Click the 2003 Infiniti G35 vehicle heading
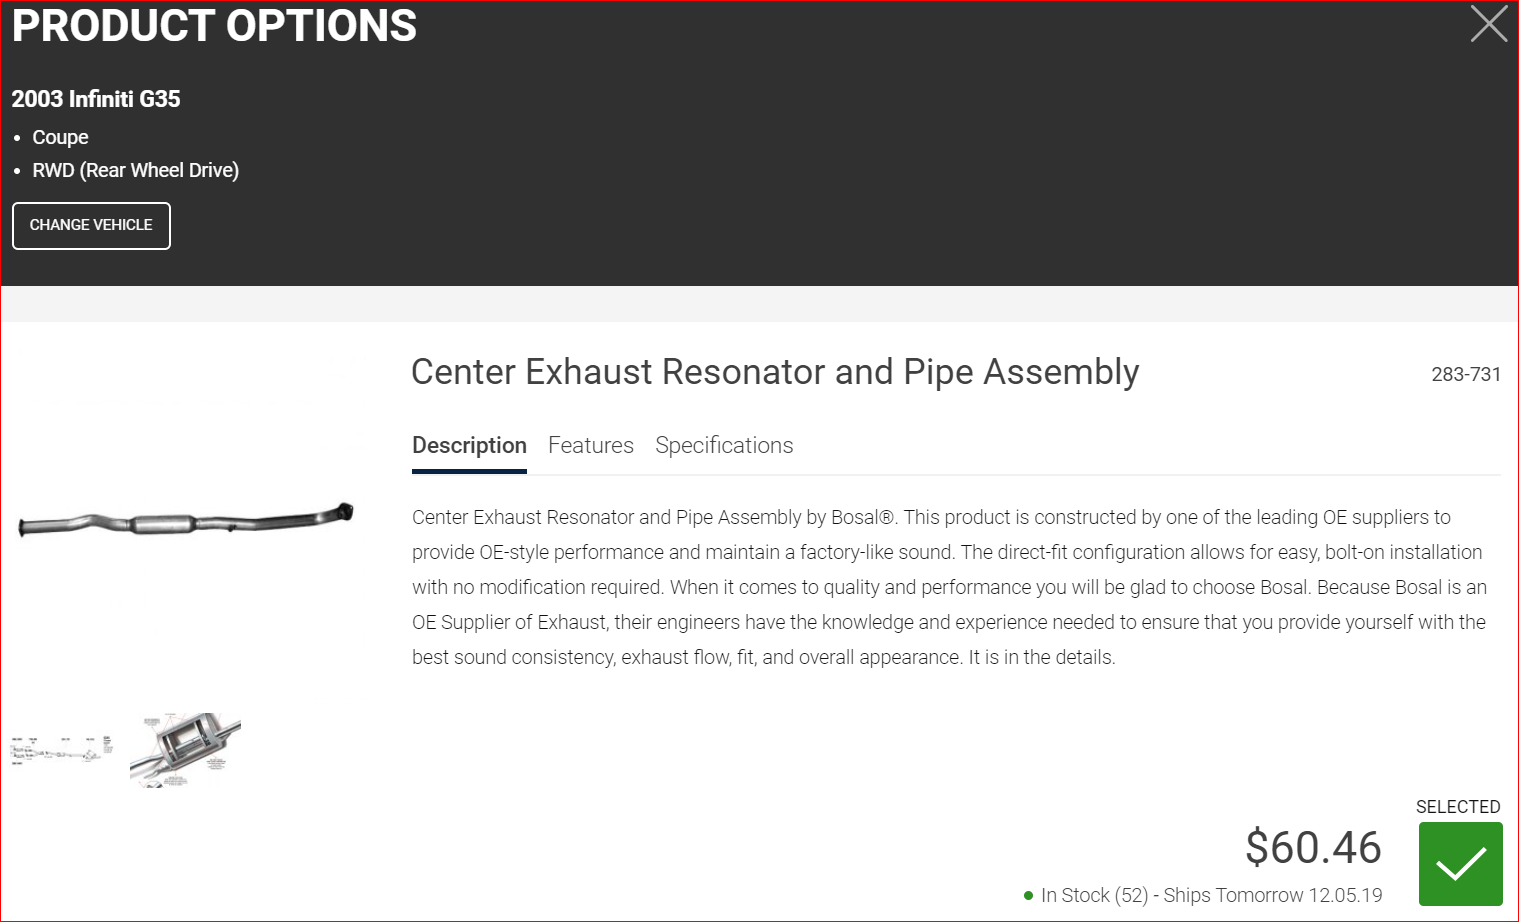This screenshot has height=922, width=1519. point(96,99)
